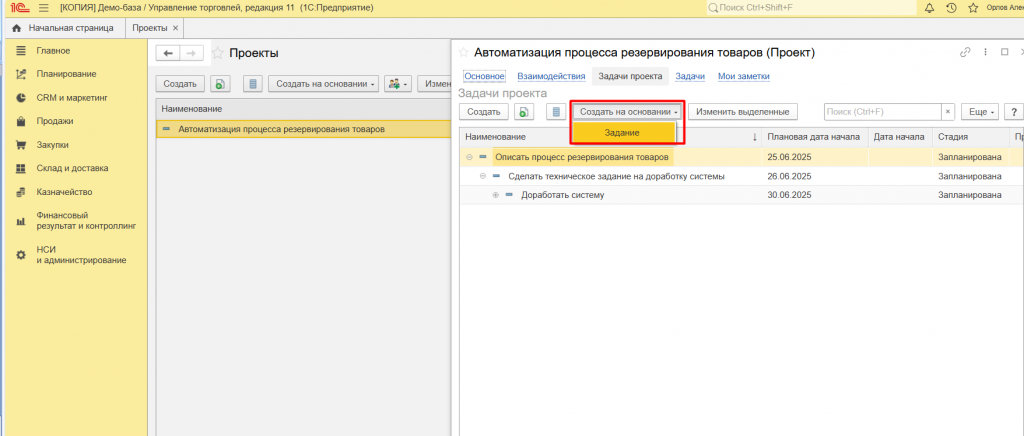Image resolution: width=1024 pixels, height=436 pixels.
Task: Collapse 'Сделать техническое задание на доработку системы'
Action: click(x=482, y=176)
